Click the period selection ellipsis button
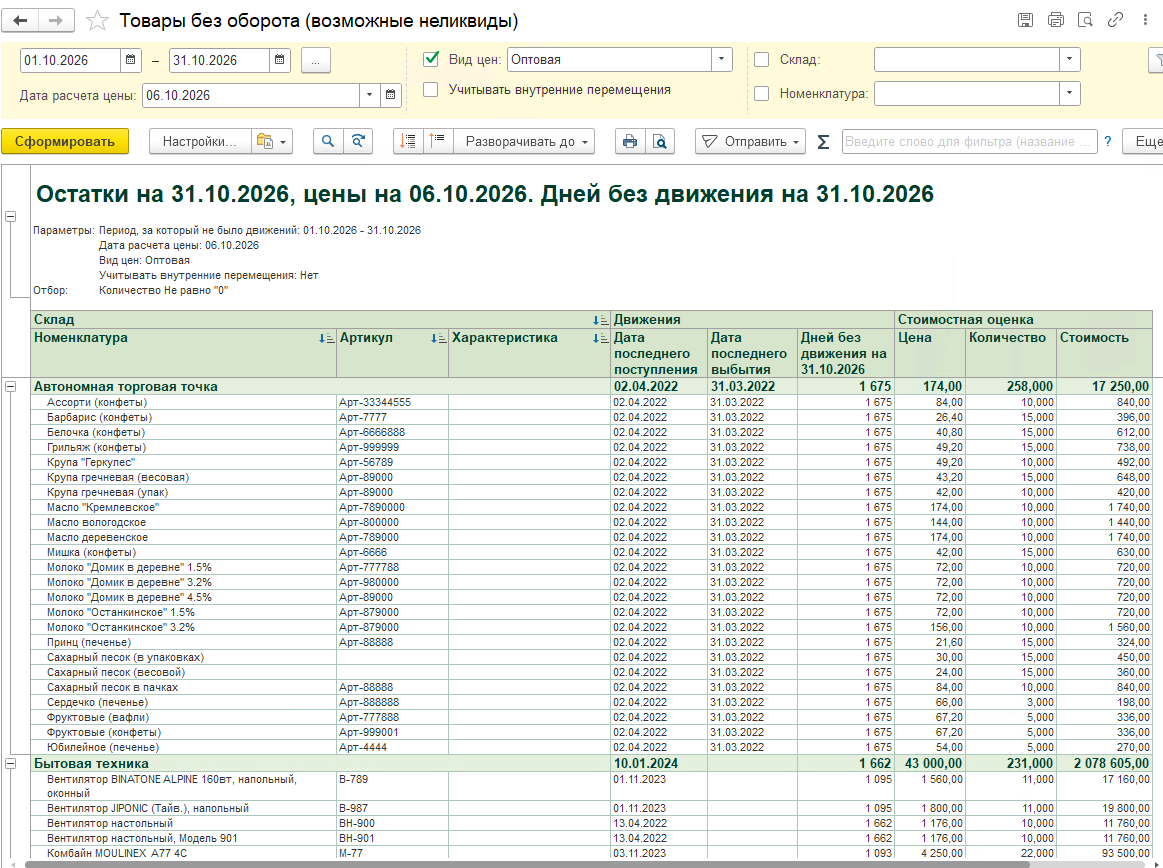 pos(315,60)
